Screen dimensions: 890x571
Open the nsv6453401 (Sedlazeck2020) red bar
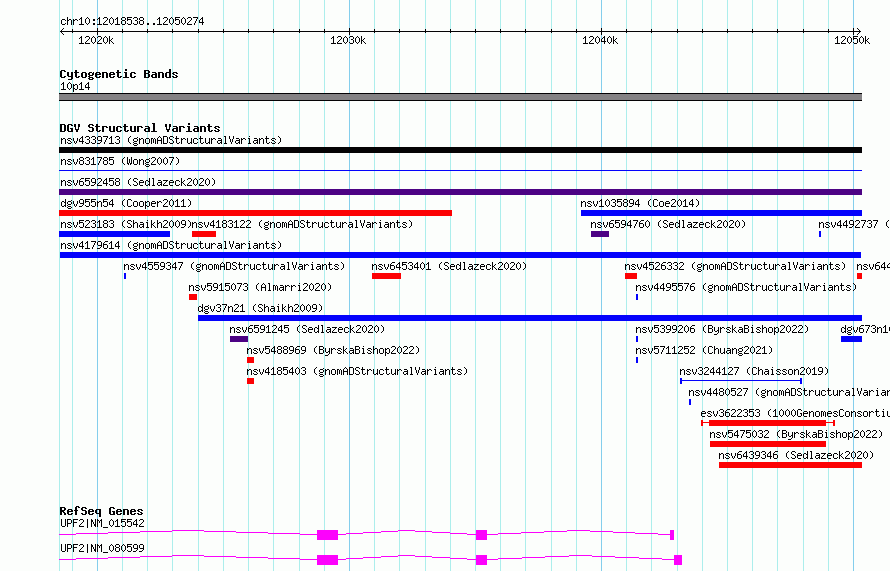click(x=387, y=276)
